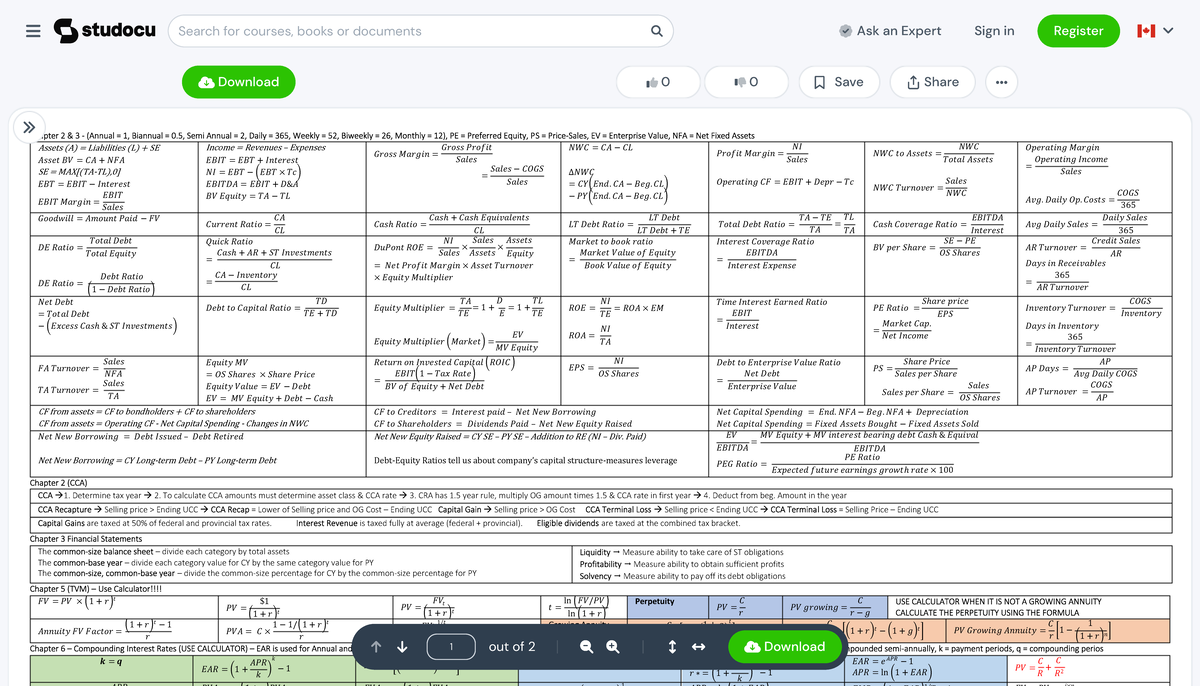
Task: Click the green Register button
Action: coord(1078,30)
